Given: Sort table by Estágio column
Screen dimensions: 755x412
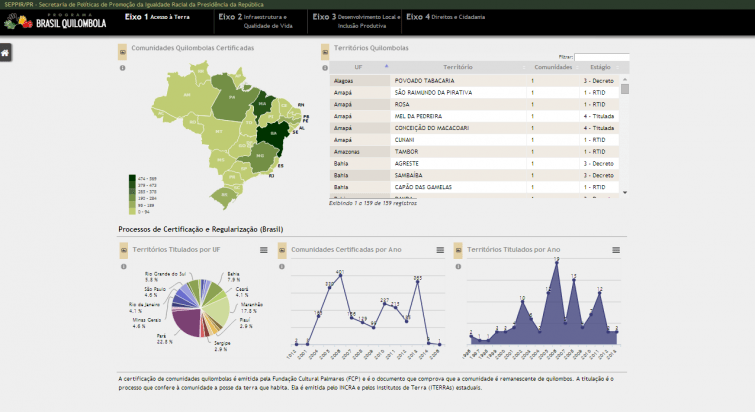Looking at the screenshot, I should (x=600, y=66).
